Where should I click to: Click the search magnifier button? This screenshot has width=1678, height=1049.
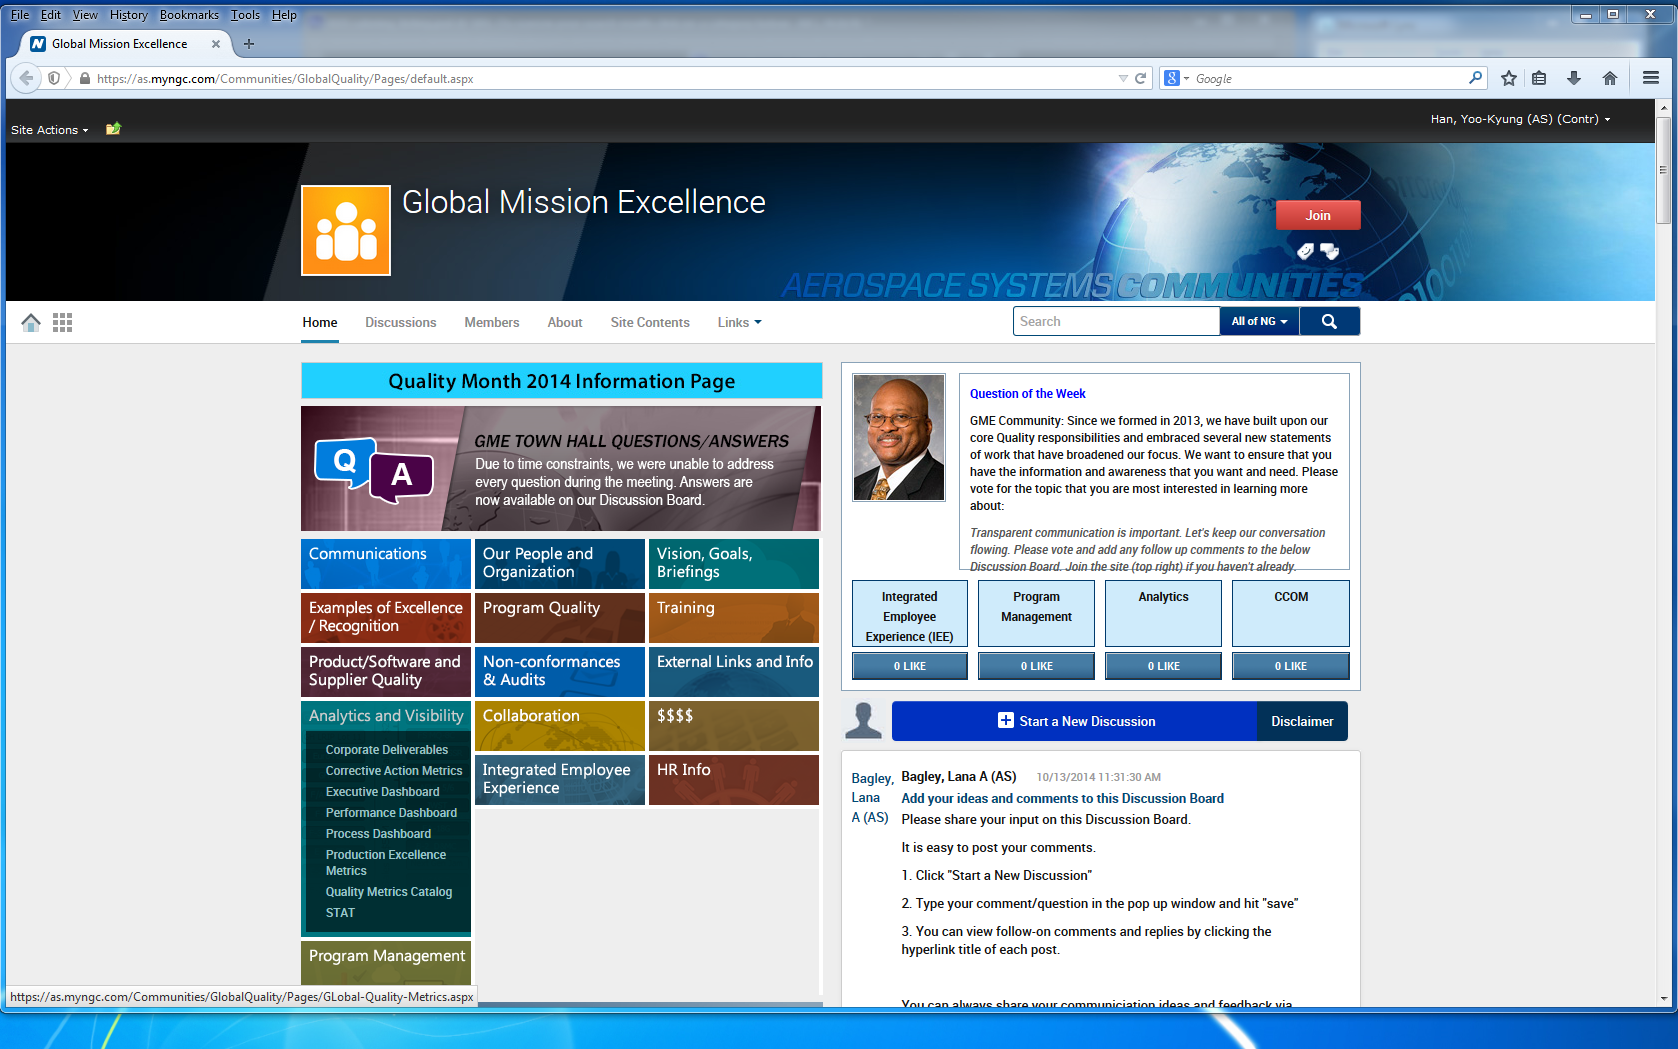(1329, 321)
